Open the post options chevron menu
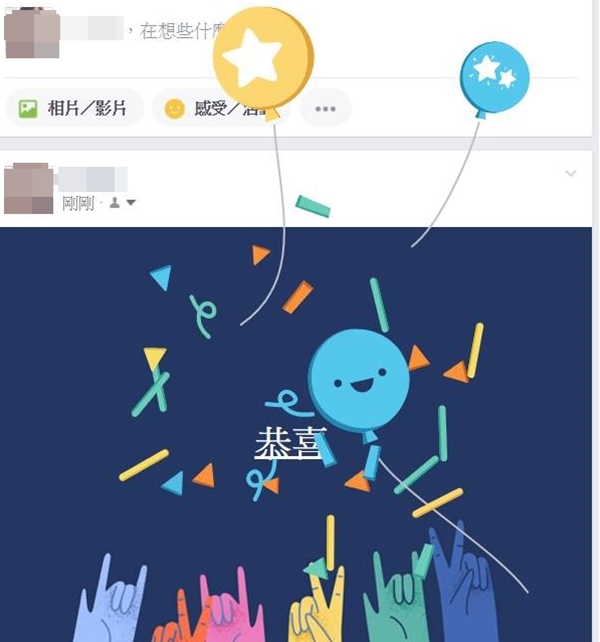 pyautogui.click(x=571, y=173)
